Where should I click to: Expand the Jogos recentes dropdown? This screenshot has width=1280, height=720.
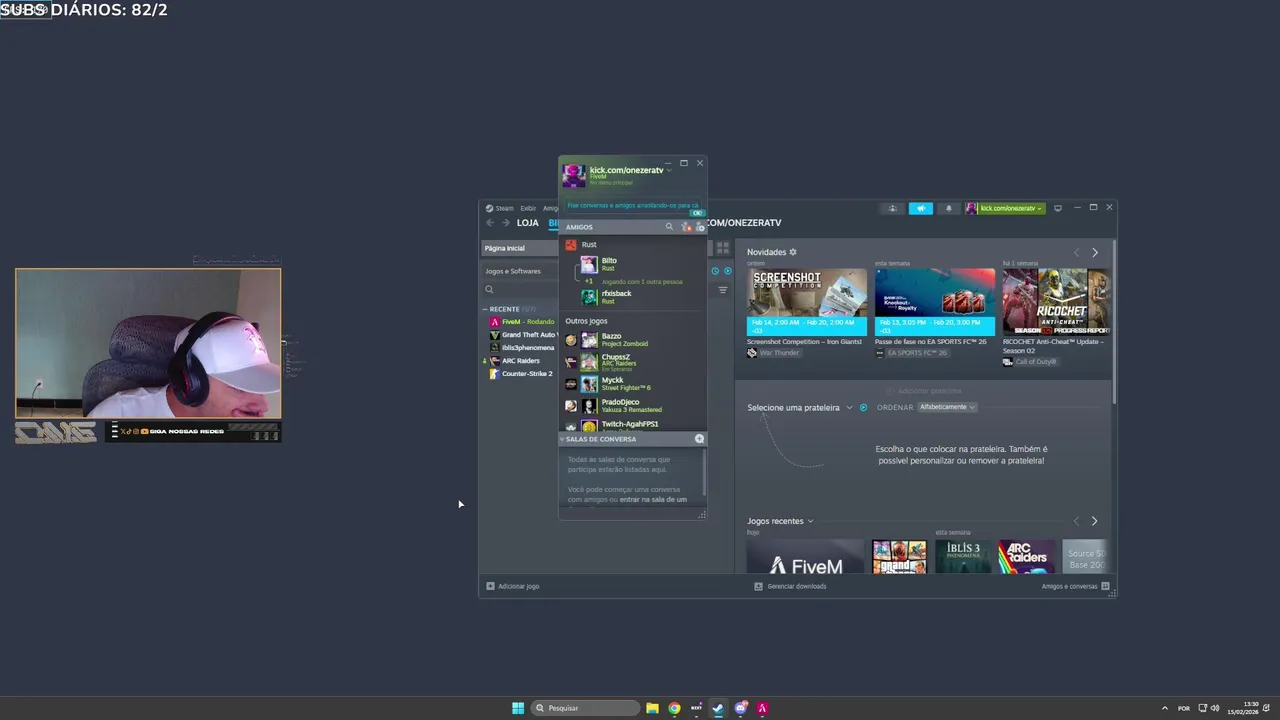pyautogui.click(x=810, y=521)
